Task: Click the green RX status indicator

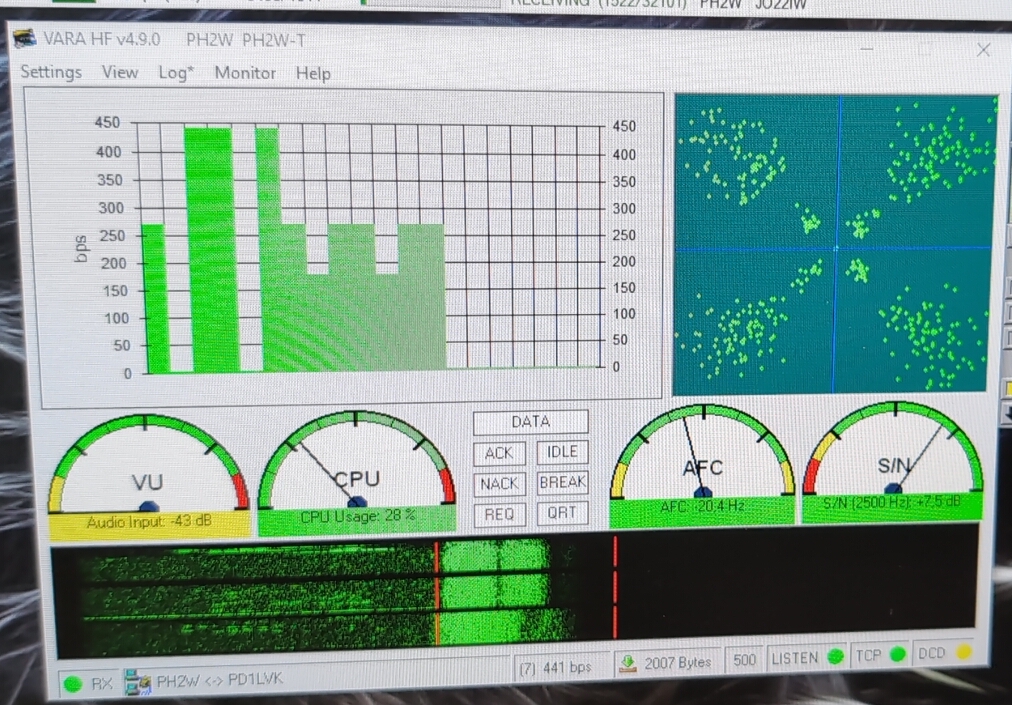Action: [x=72, y=684]
